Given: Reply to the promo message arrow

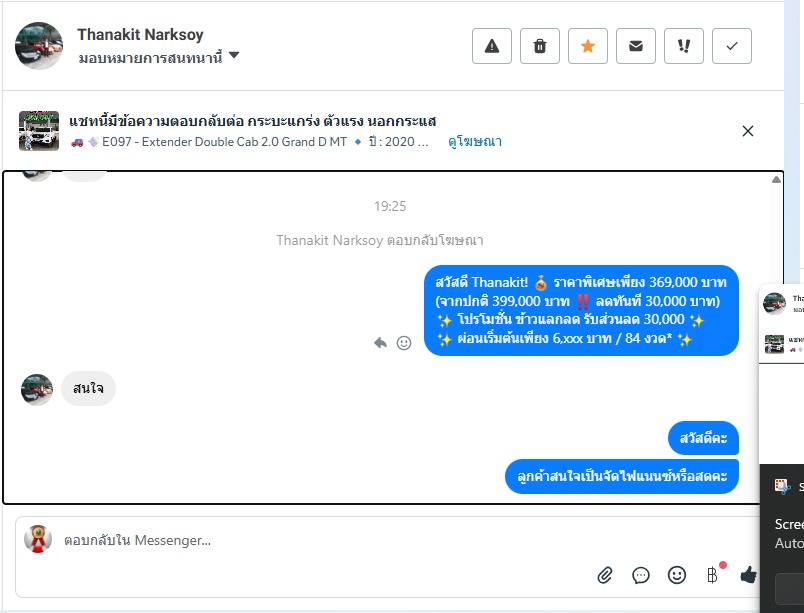Looking at the screenshot, I should point(380,342).
